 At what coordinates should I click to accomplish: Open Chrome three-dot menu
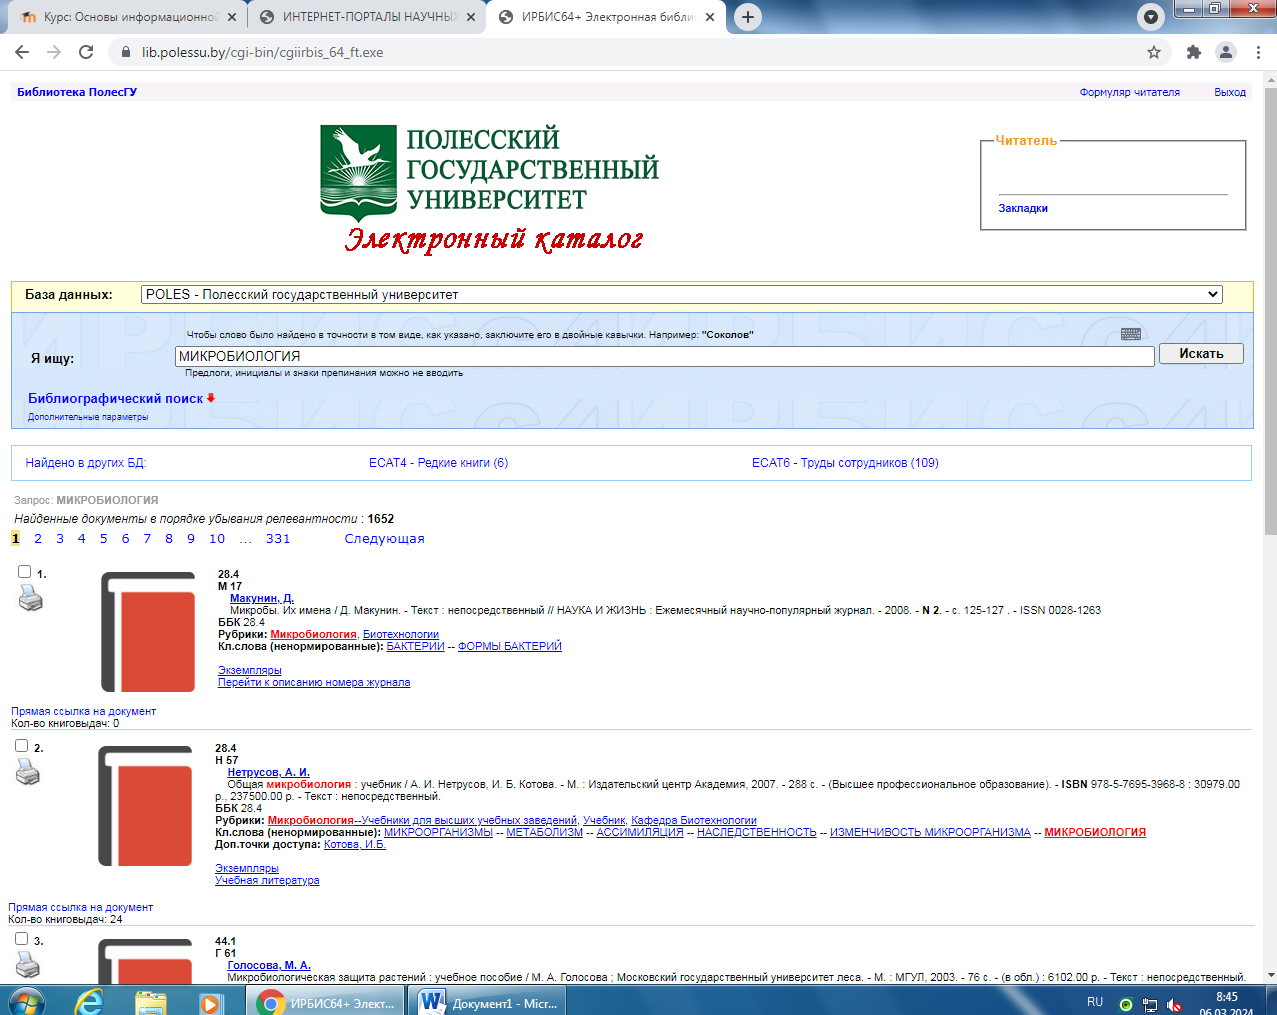(x=1259, y=52)
